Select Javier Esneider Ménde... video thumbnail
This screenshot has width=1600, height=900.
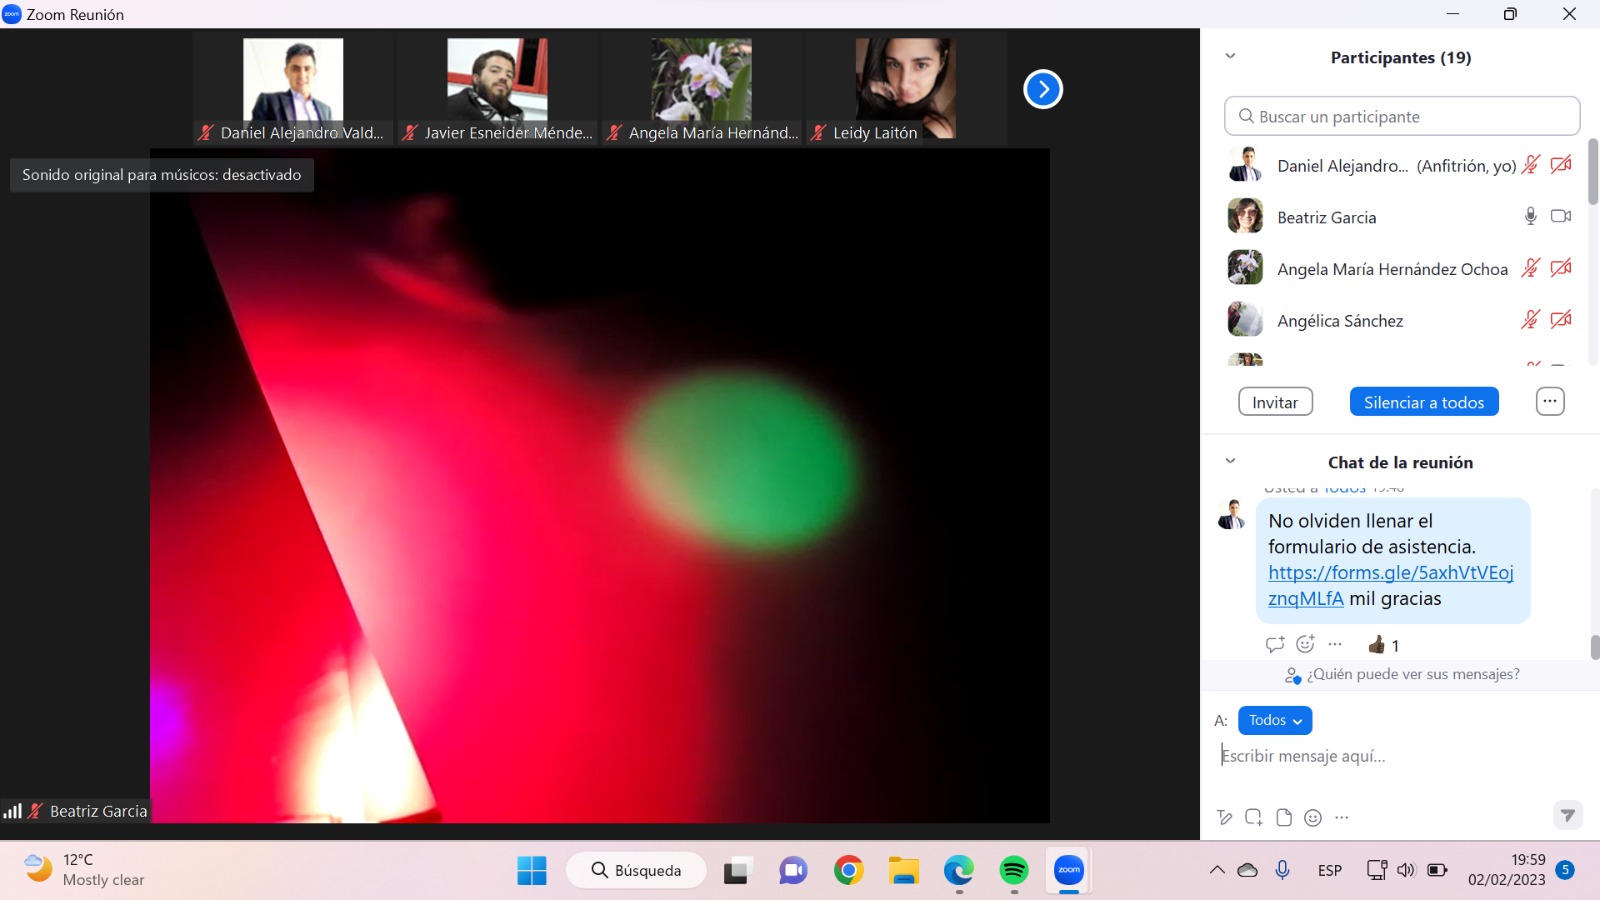(x=497, y=90)
